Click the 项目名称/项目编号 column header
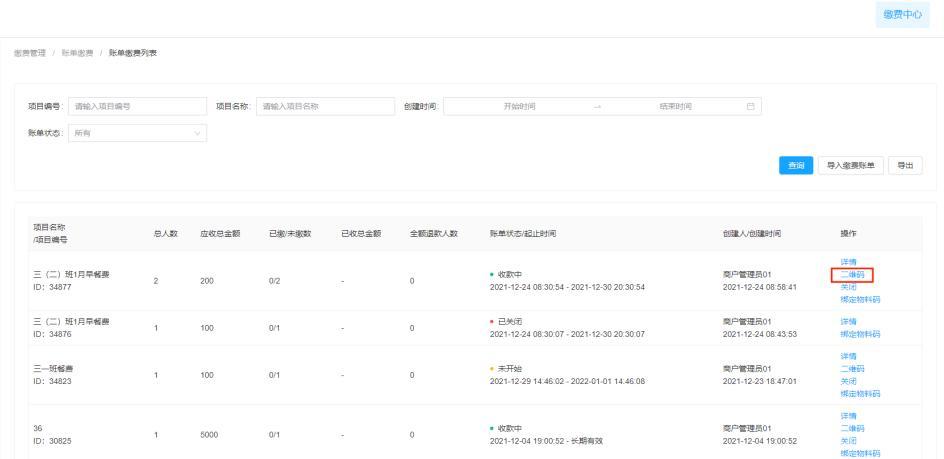This screenshot has width=944, height=459. [50, 234]
